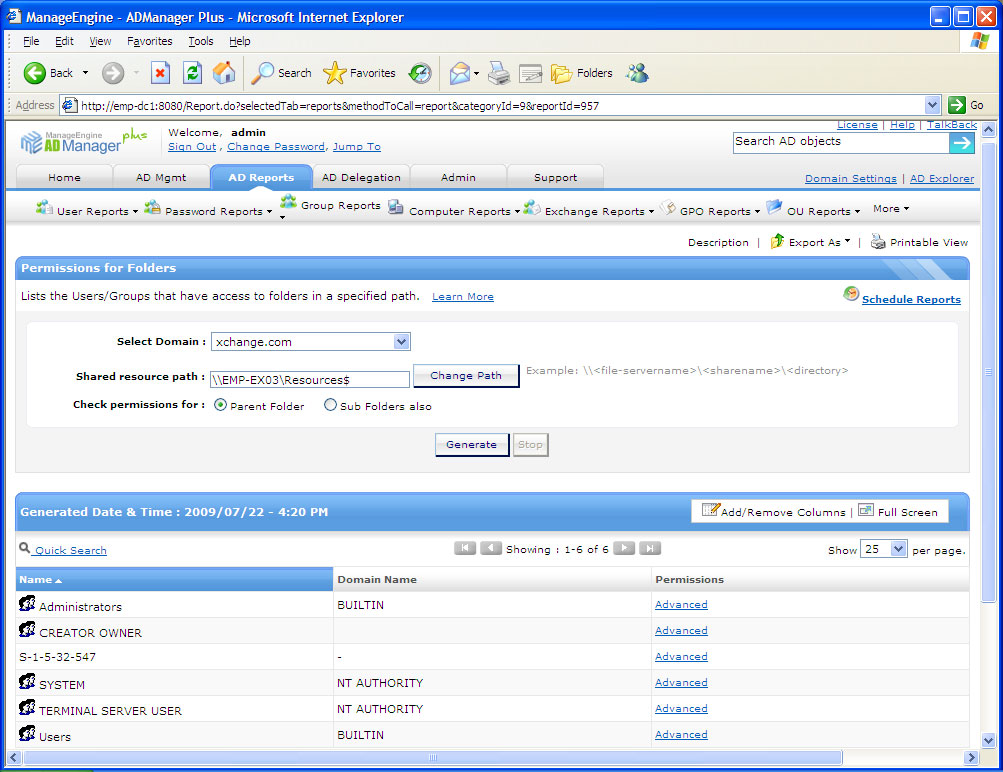Open the Admin tab

pyautogui.click(x=458, y=177)
